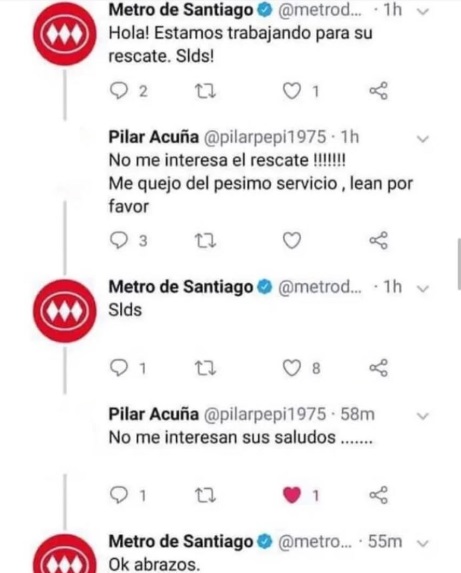Reply to the 'Estamos trabajando para su rescate' tweet
461x573 pixels.
point(119,91)
